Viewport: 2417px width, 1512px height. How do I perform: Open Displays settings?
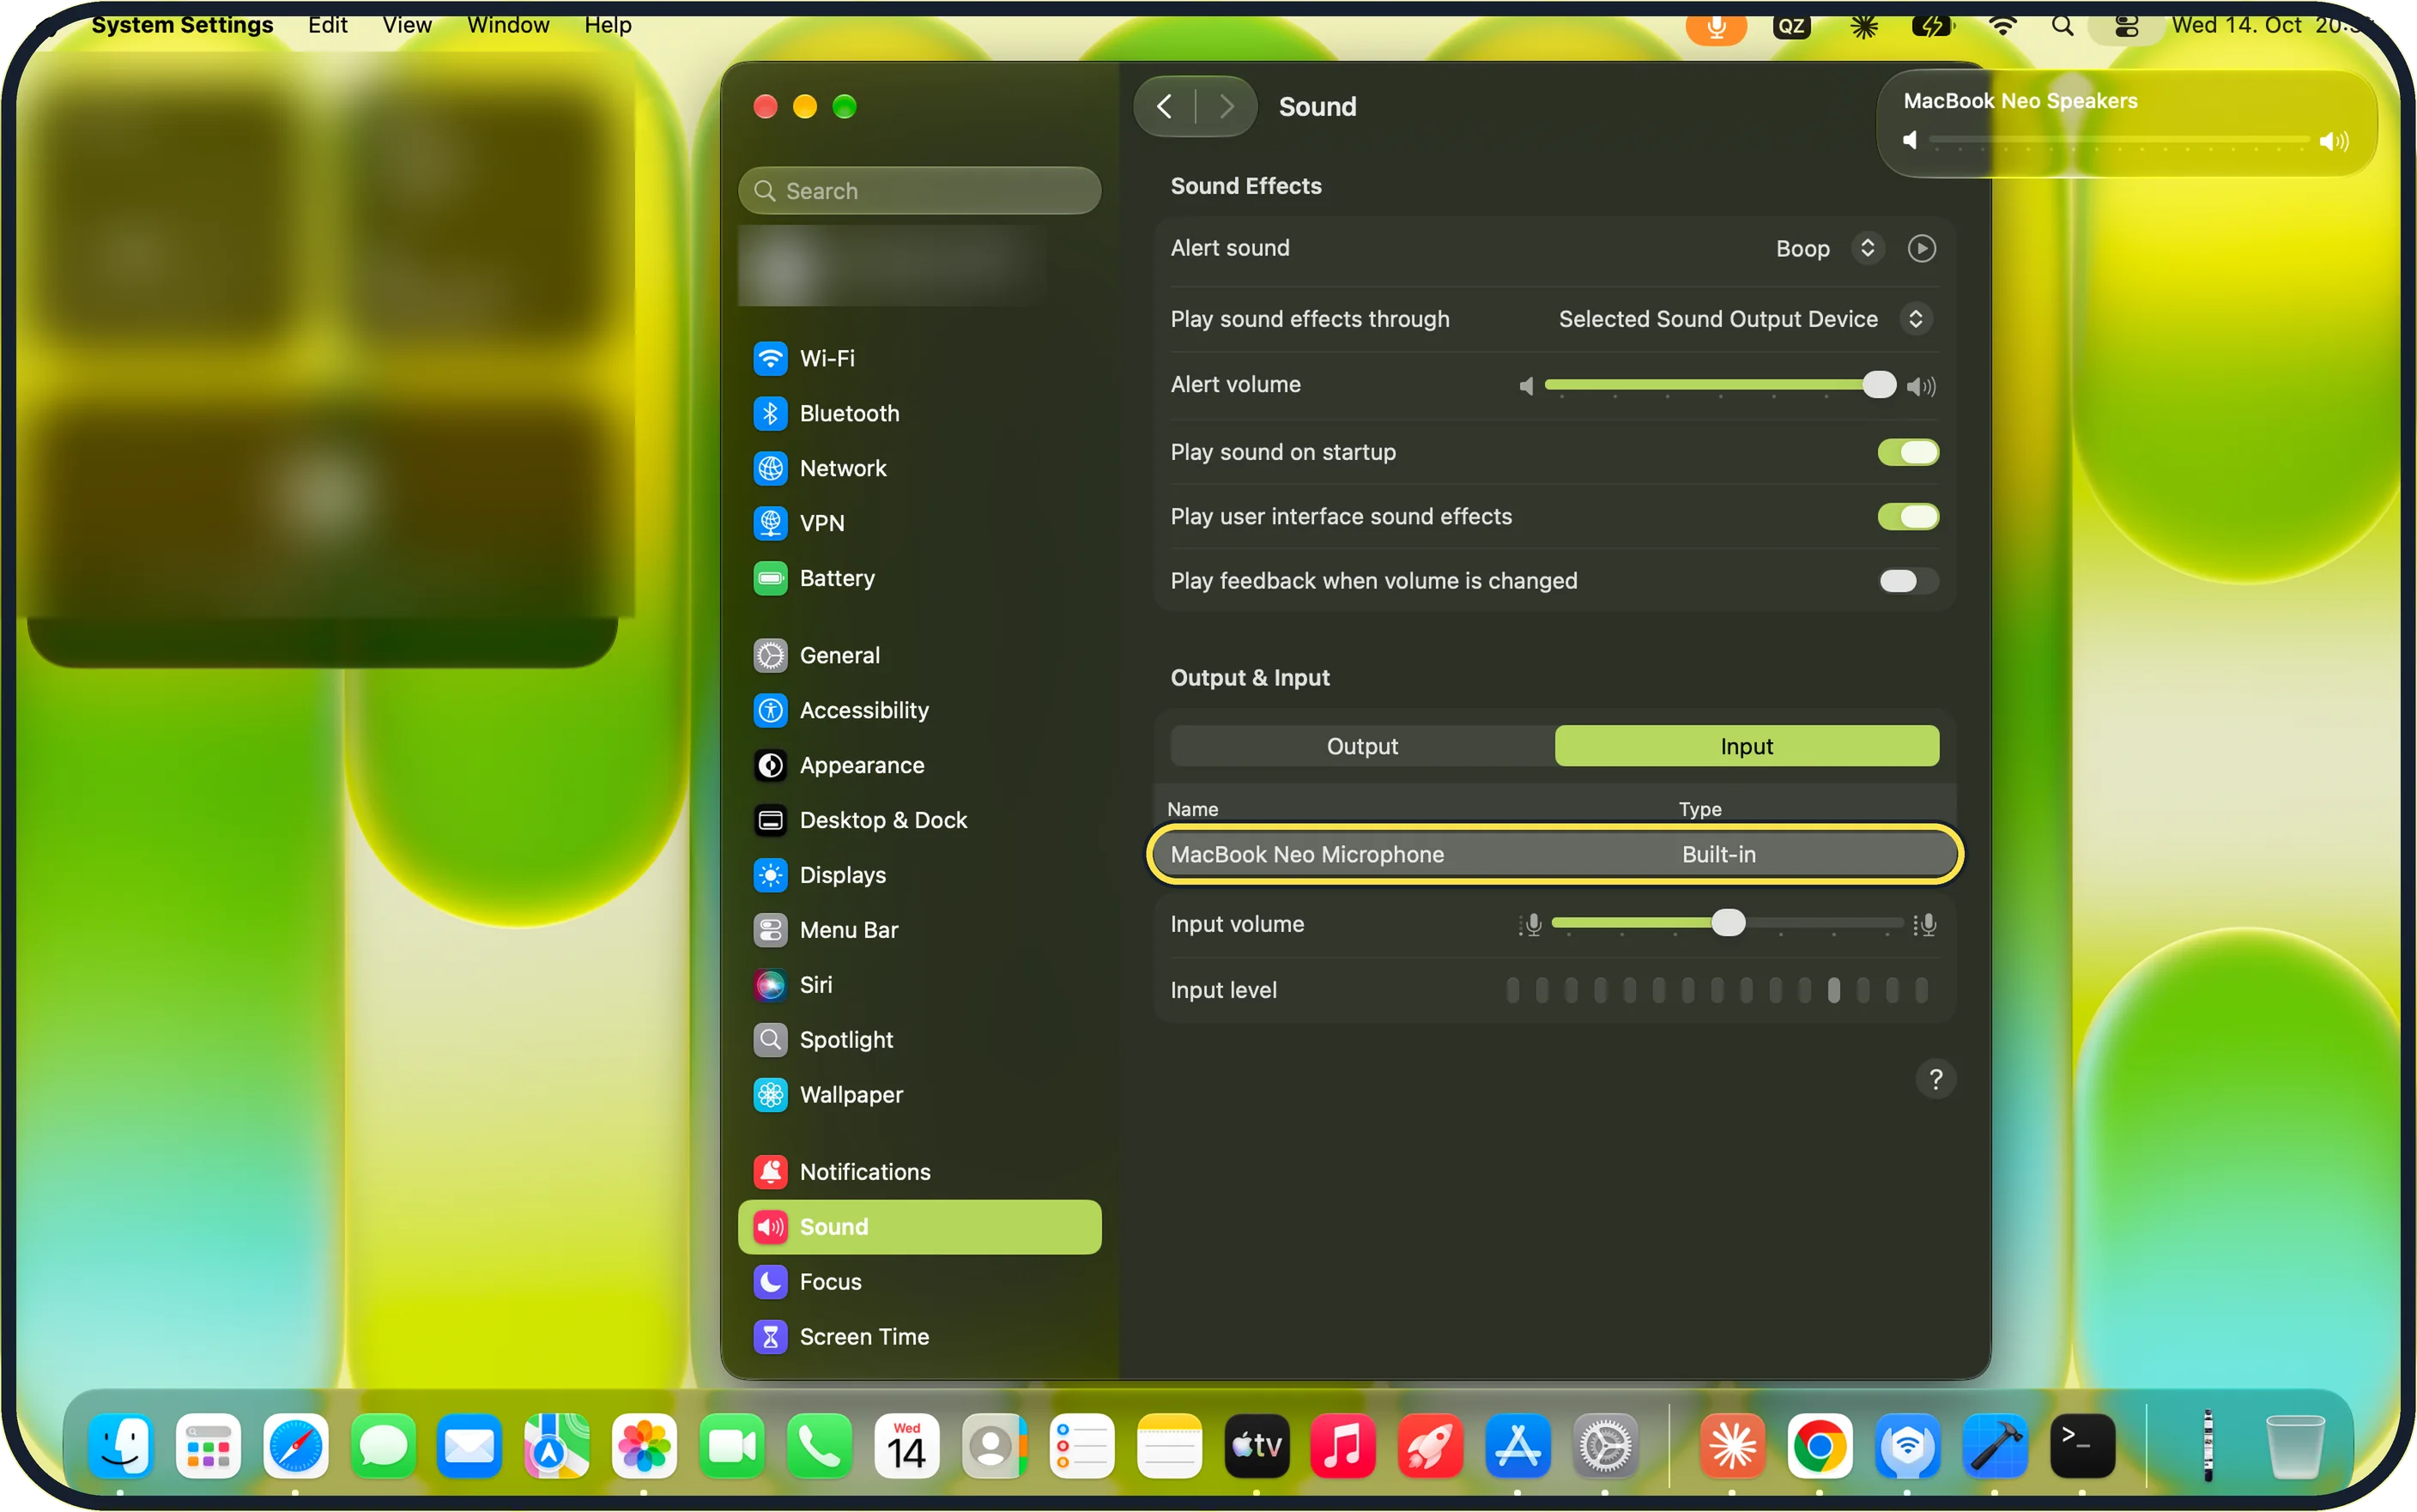click(x=918, y=875)
